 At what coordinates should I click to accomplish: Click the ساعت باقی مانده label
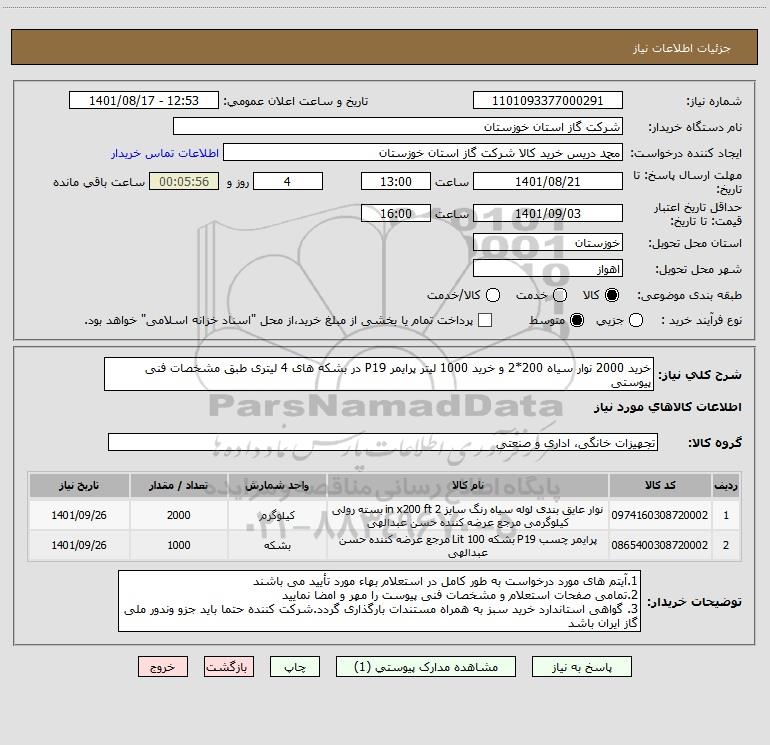click(x=99, y=182)
